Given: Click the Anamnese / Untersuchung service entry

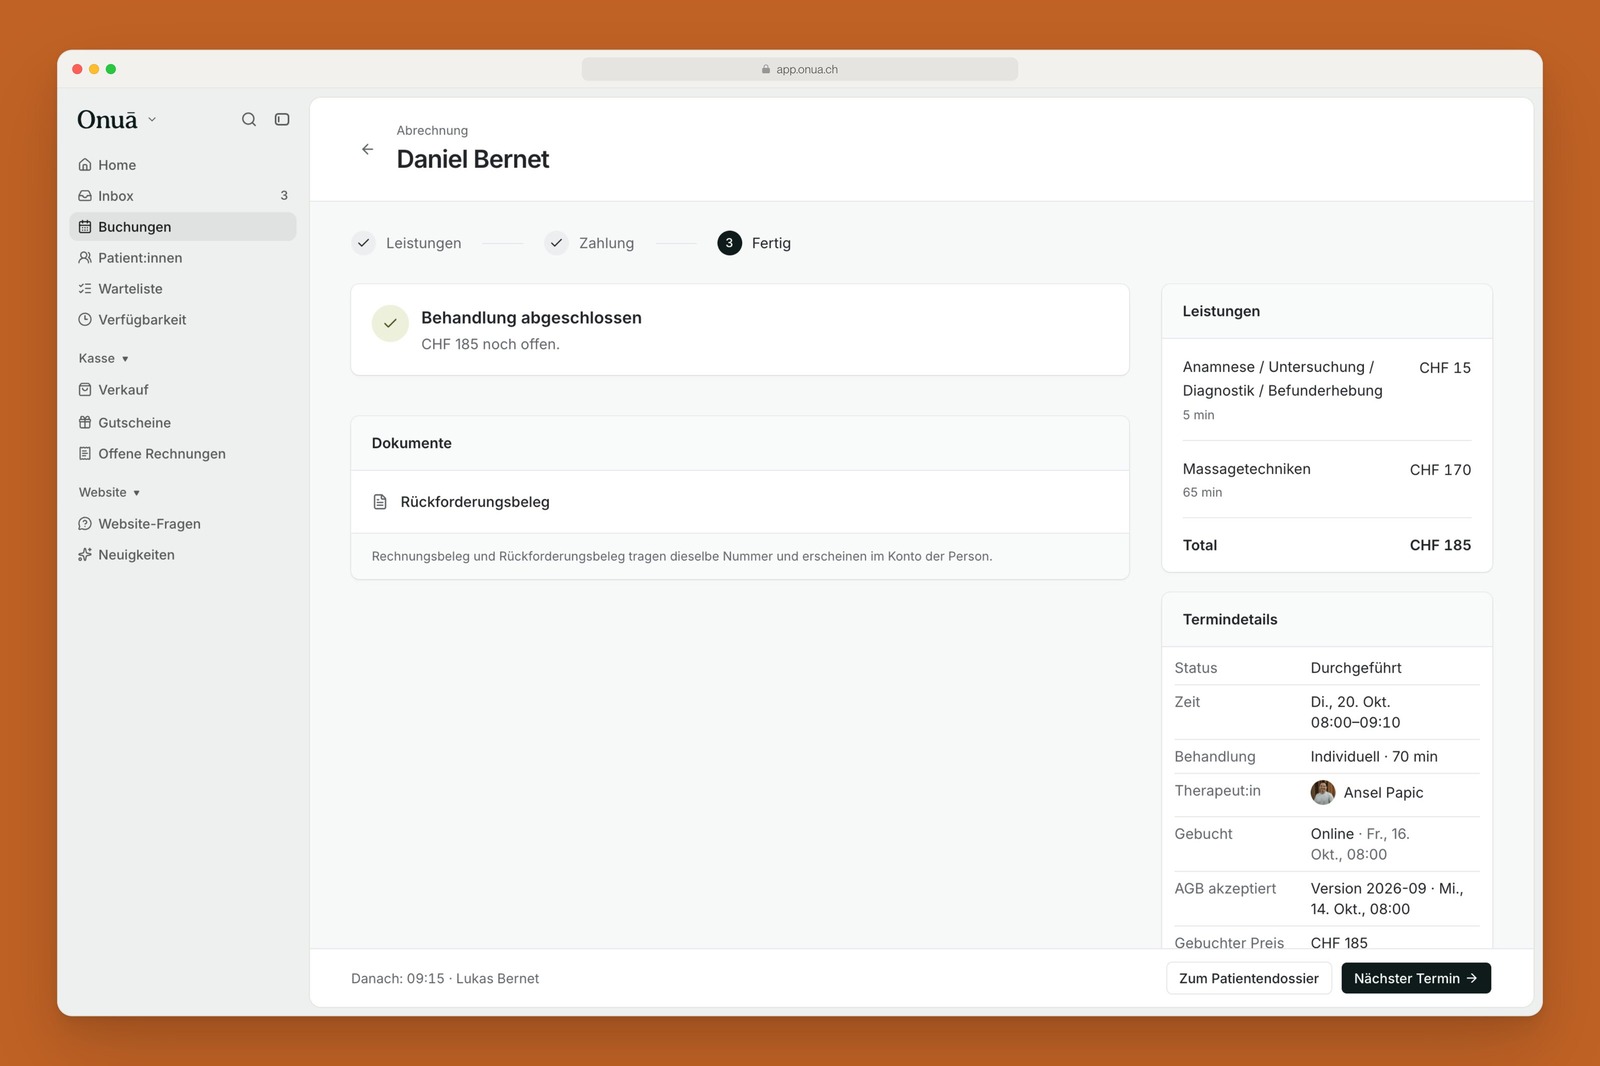Looking at the screenshot, I should (x=1327, y=390).
